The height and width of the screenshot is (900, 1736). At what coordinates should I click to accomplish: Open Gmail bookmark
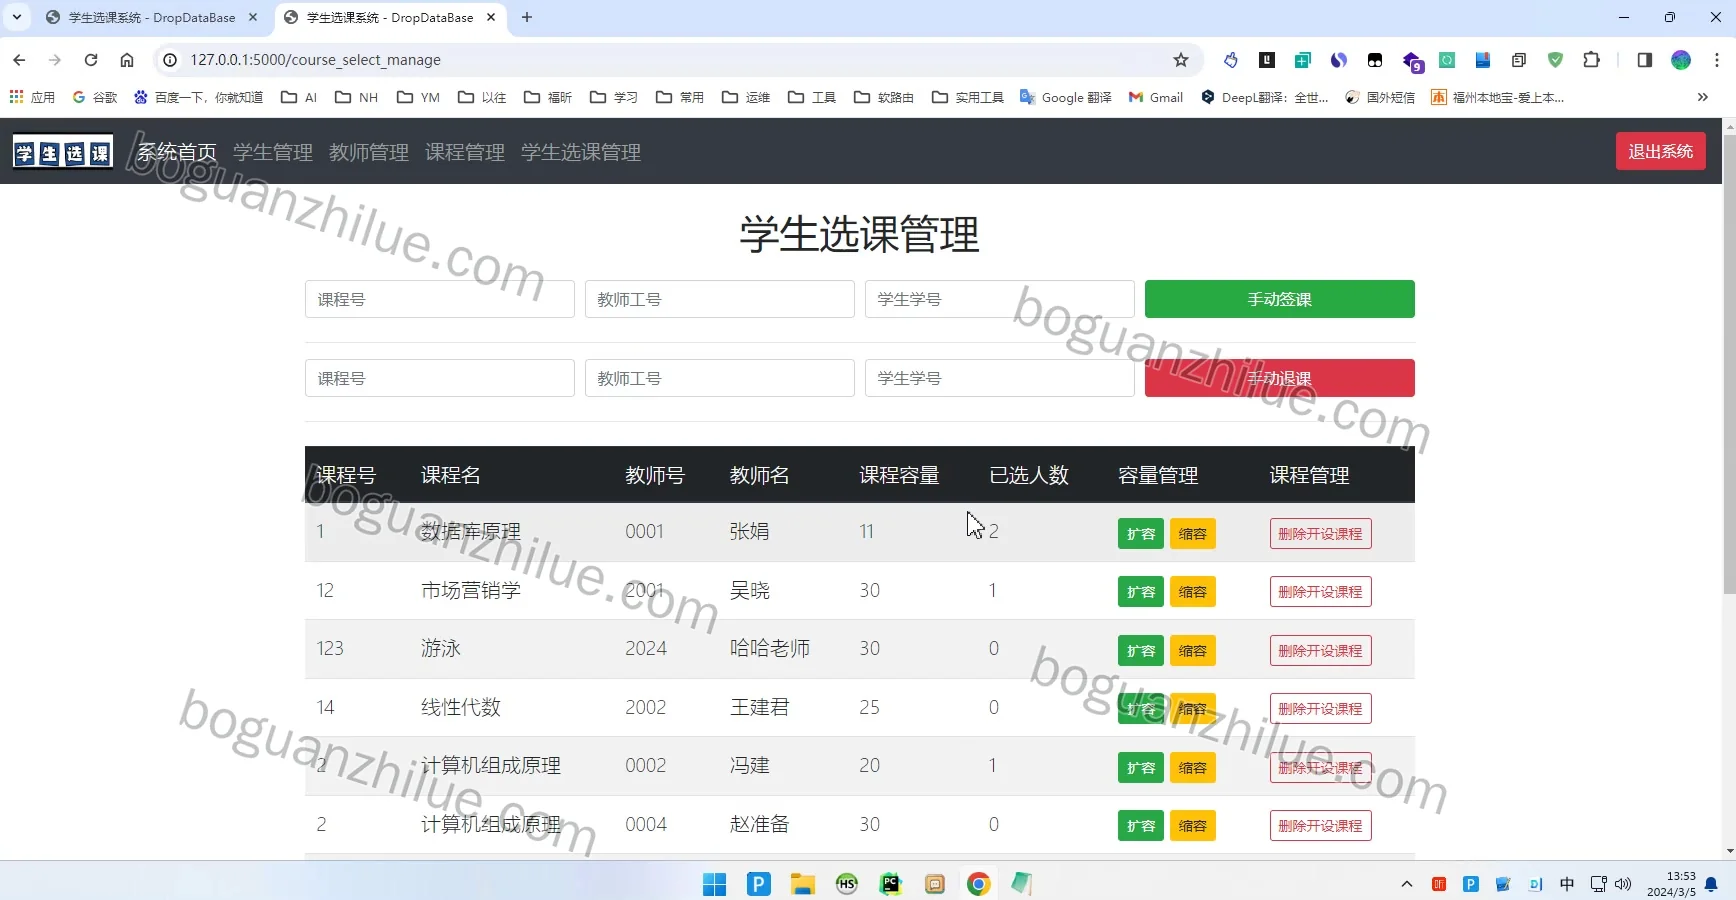[1156, 97]
